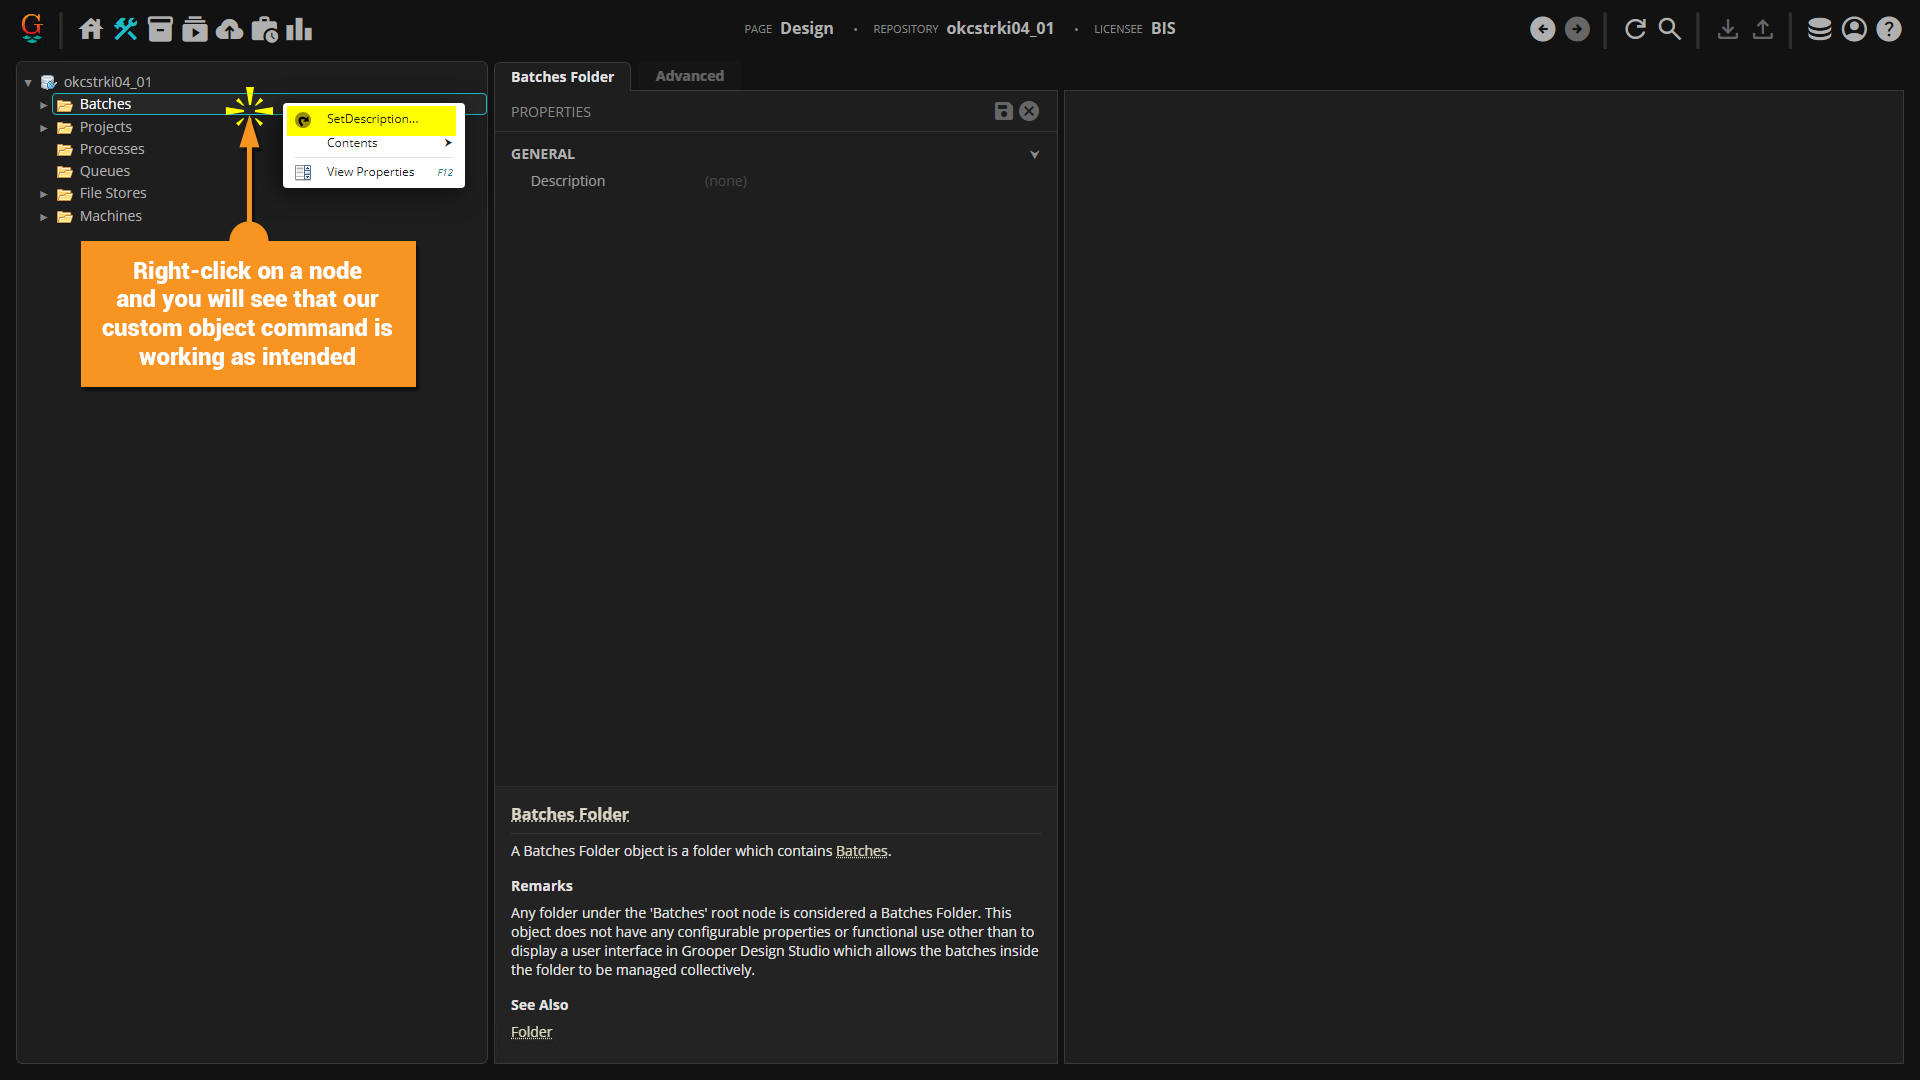This screenshot has height=1080, width=1920.
Task: Switch to the Advanced tab
Action: (x=689, y=76)
